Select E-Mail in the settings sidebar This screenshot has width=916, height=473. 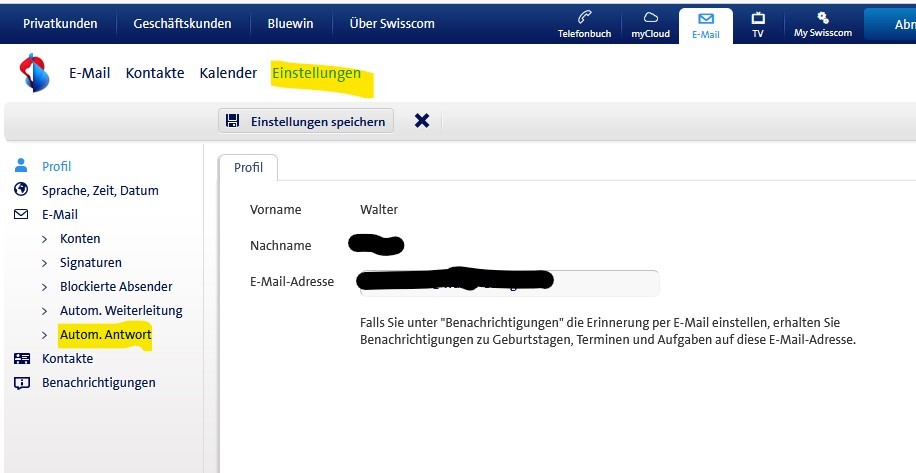pos(60,214)
